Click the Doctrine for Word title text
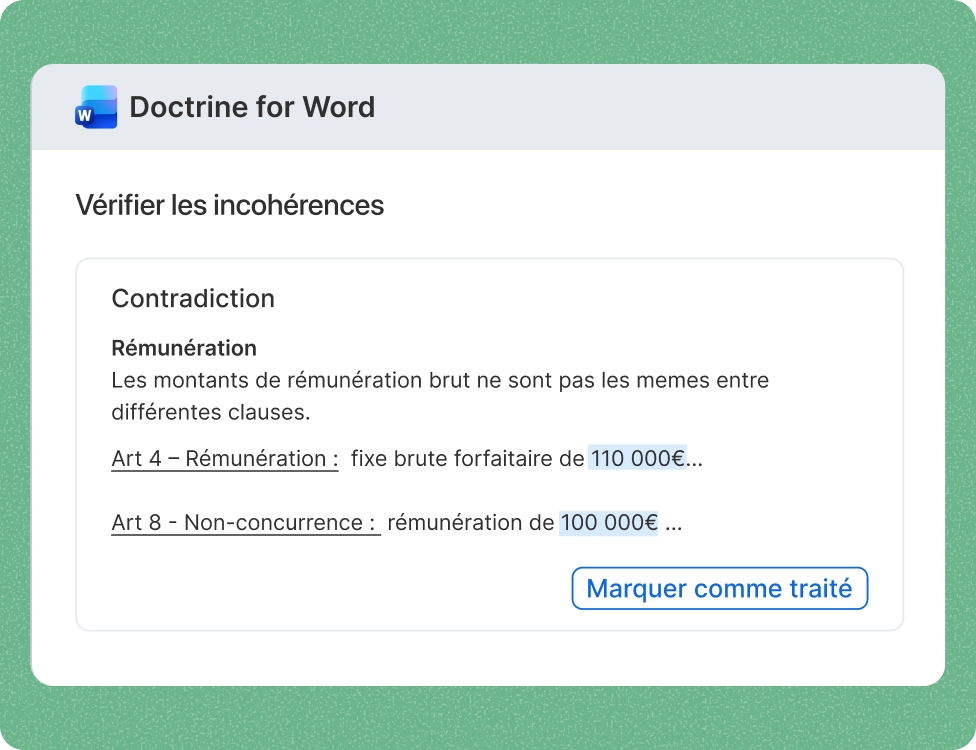Screen dimensions: 976x750 pyautogui.click(x=252, y=106)
